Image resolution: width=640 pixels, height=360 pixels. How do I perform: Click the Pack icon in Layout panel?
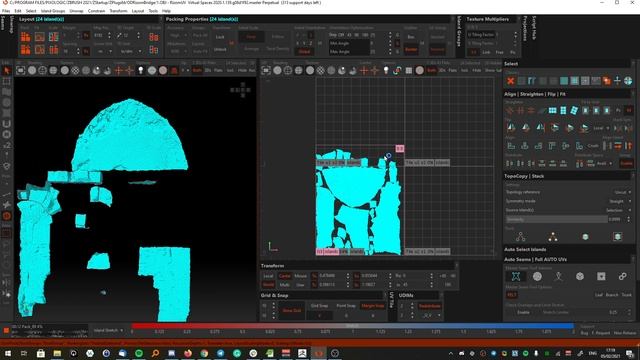click(26, 37)
